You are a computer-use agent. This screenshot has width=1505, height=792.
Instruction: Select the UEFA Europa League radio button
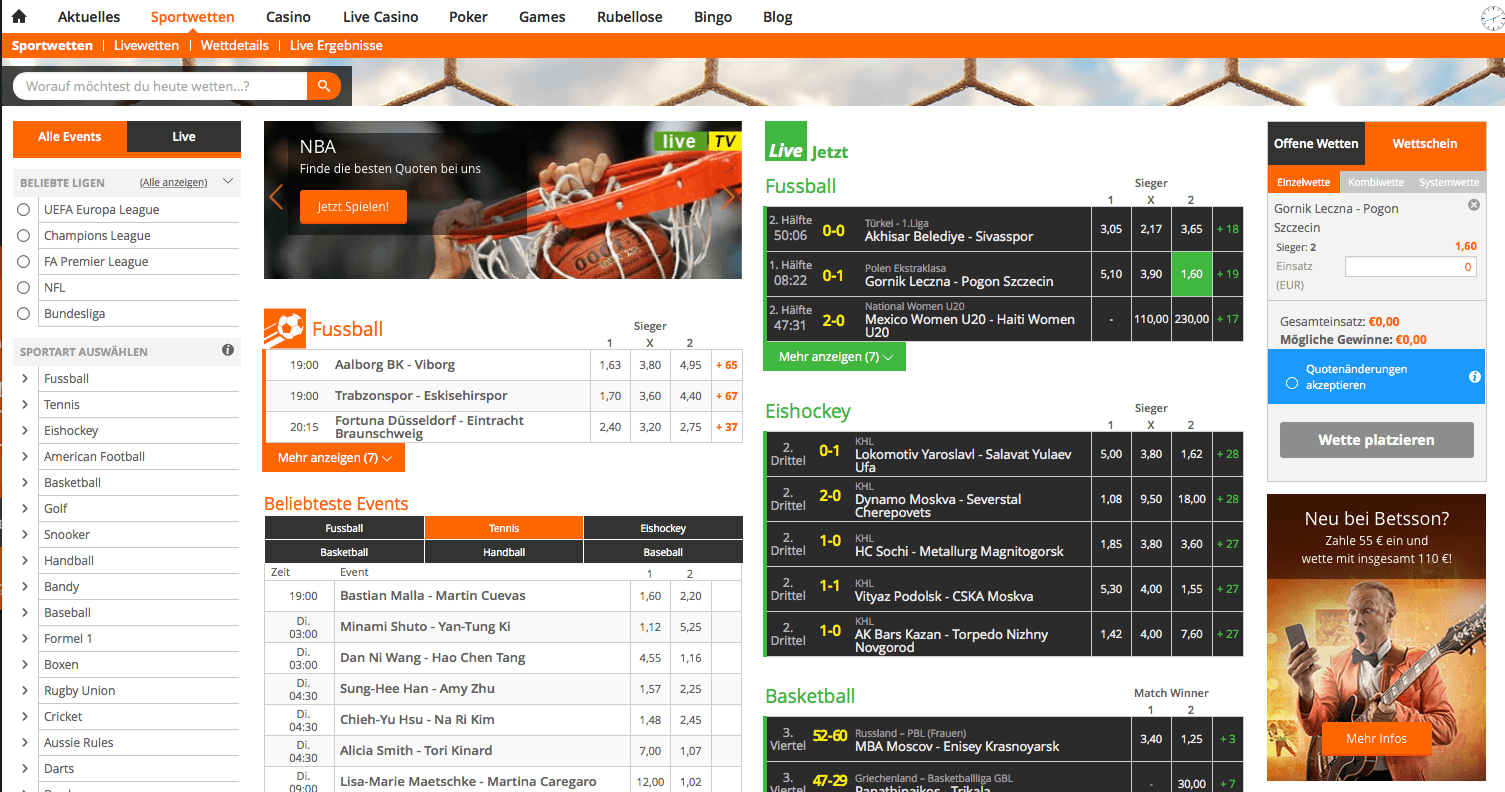[x=24, y=210]
